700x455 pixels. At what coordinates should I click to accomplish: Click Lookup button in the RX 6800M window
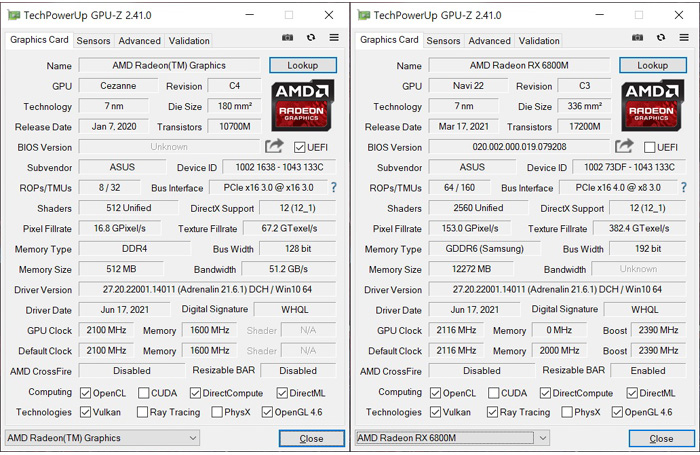click(x=653, y=65)
